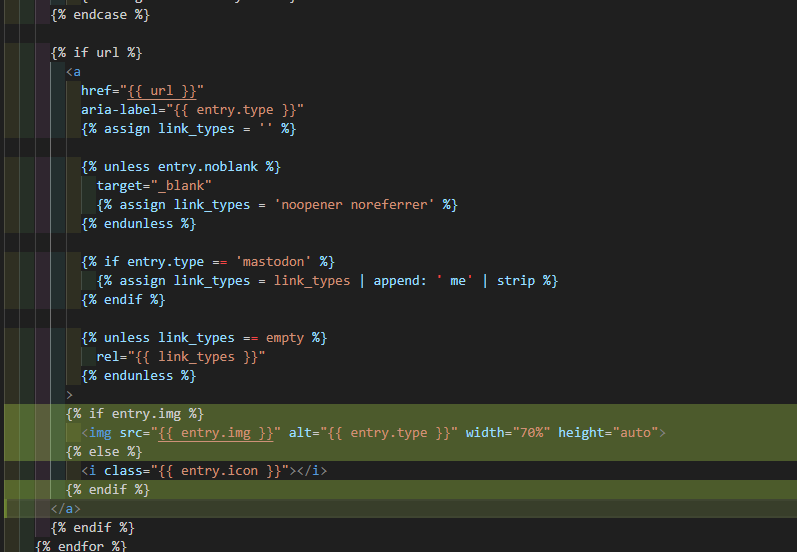The width and height of the screenshot is (797, 552).
Task: Click {{ link_types }} inside the rel value
Action: coord(196,357)
